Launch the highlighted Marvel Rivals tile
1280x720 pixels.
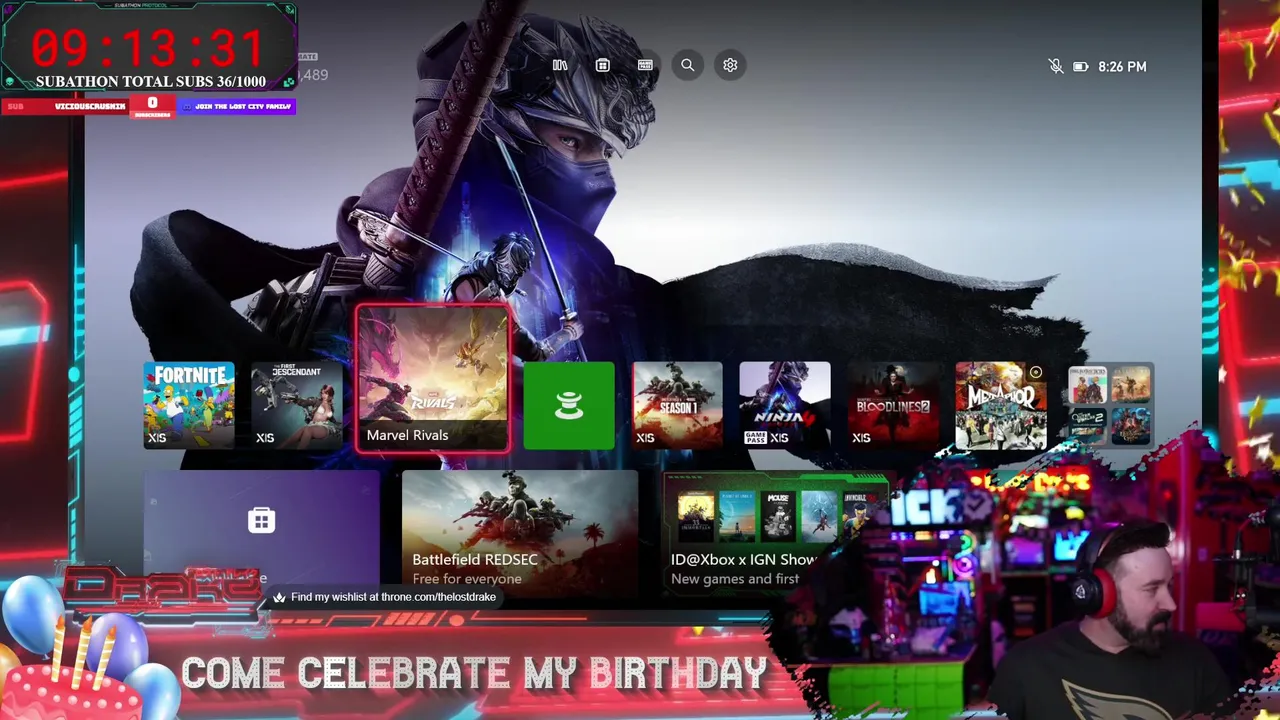tap(432, 379)
